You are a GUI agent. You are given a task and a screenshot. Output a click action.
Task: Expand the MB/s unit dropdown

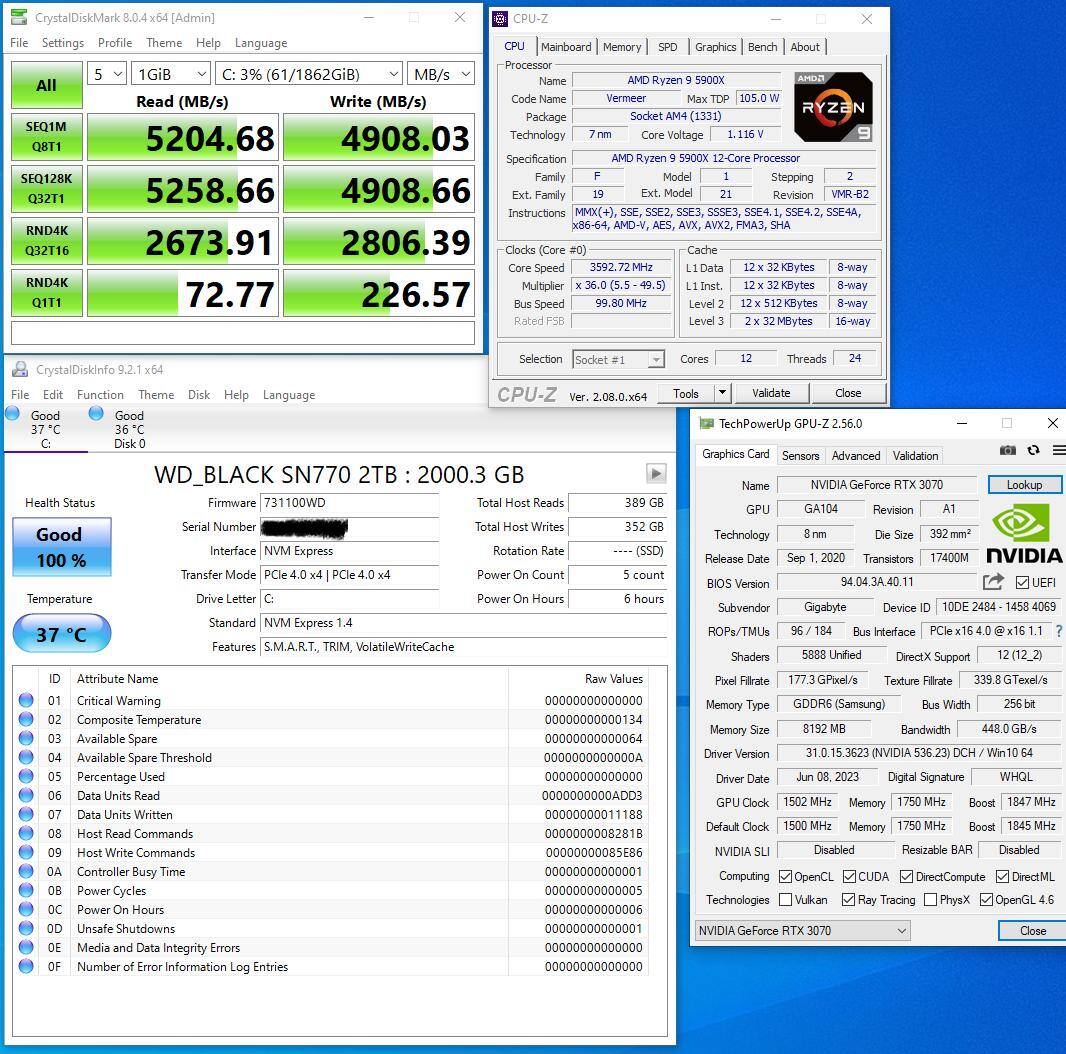(441, 74)
